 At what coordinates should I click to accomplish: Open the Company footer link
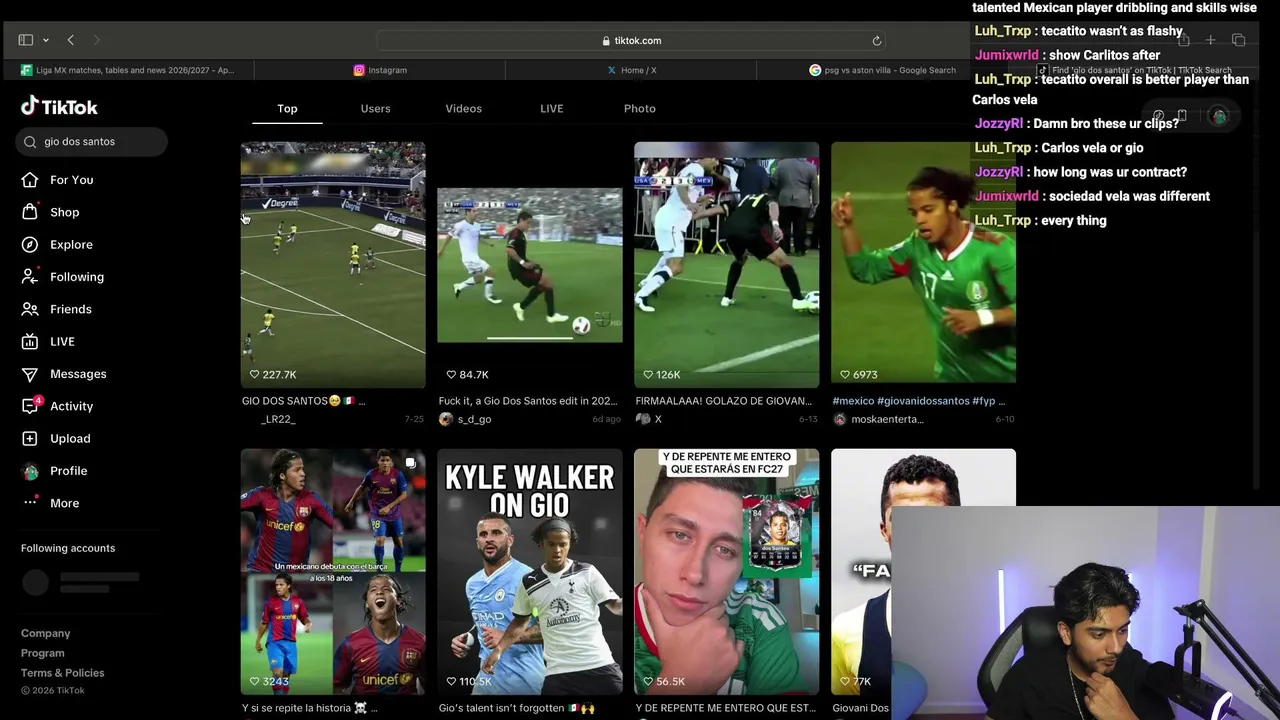pyautogui.click(x=46, y=633)
